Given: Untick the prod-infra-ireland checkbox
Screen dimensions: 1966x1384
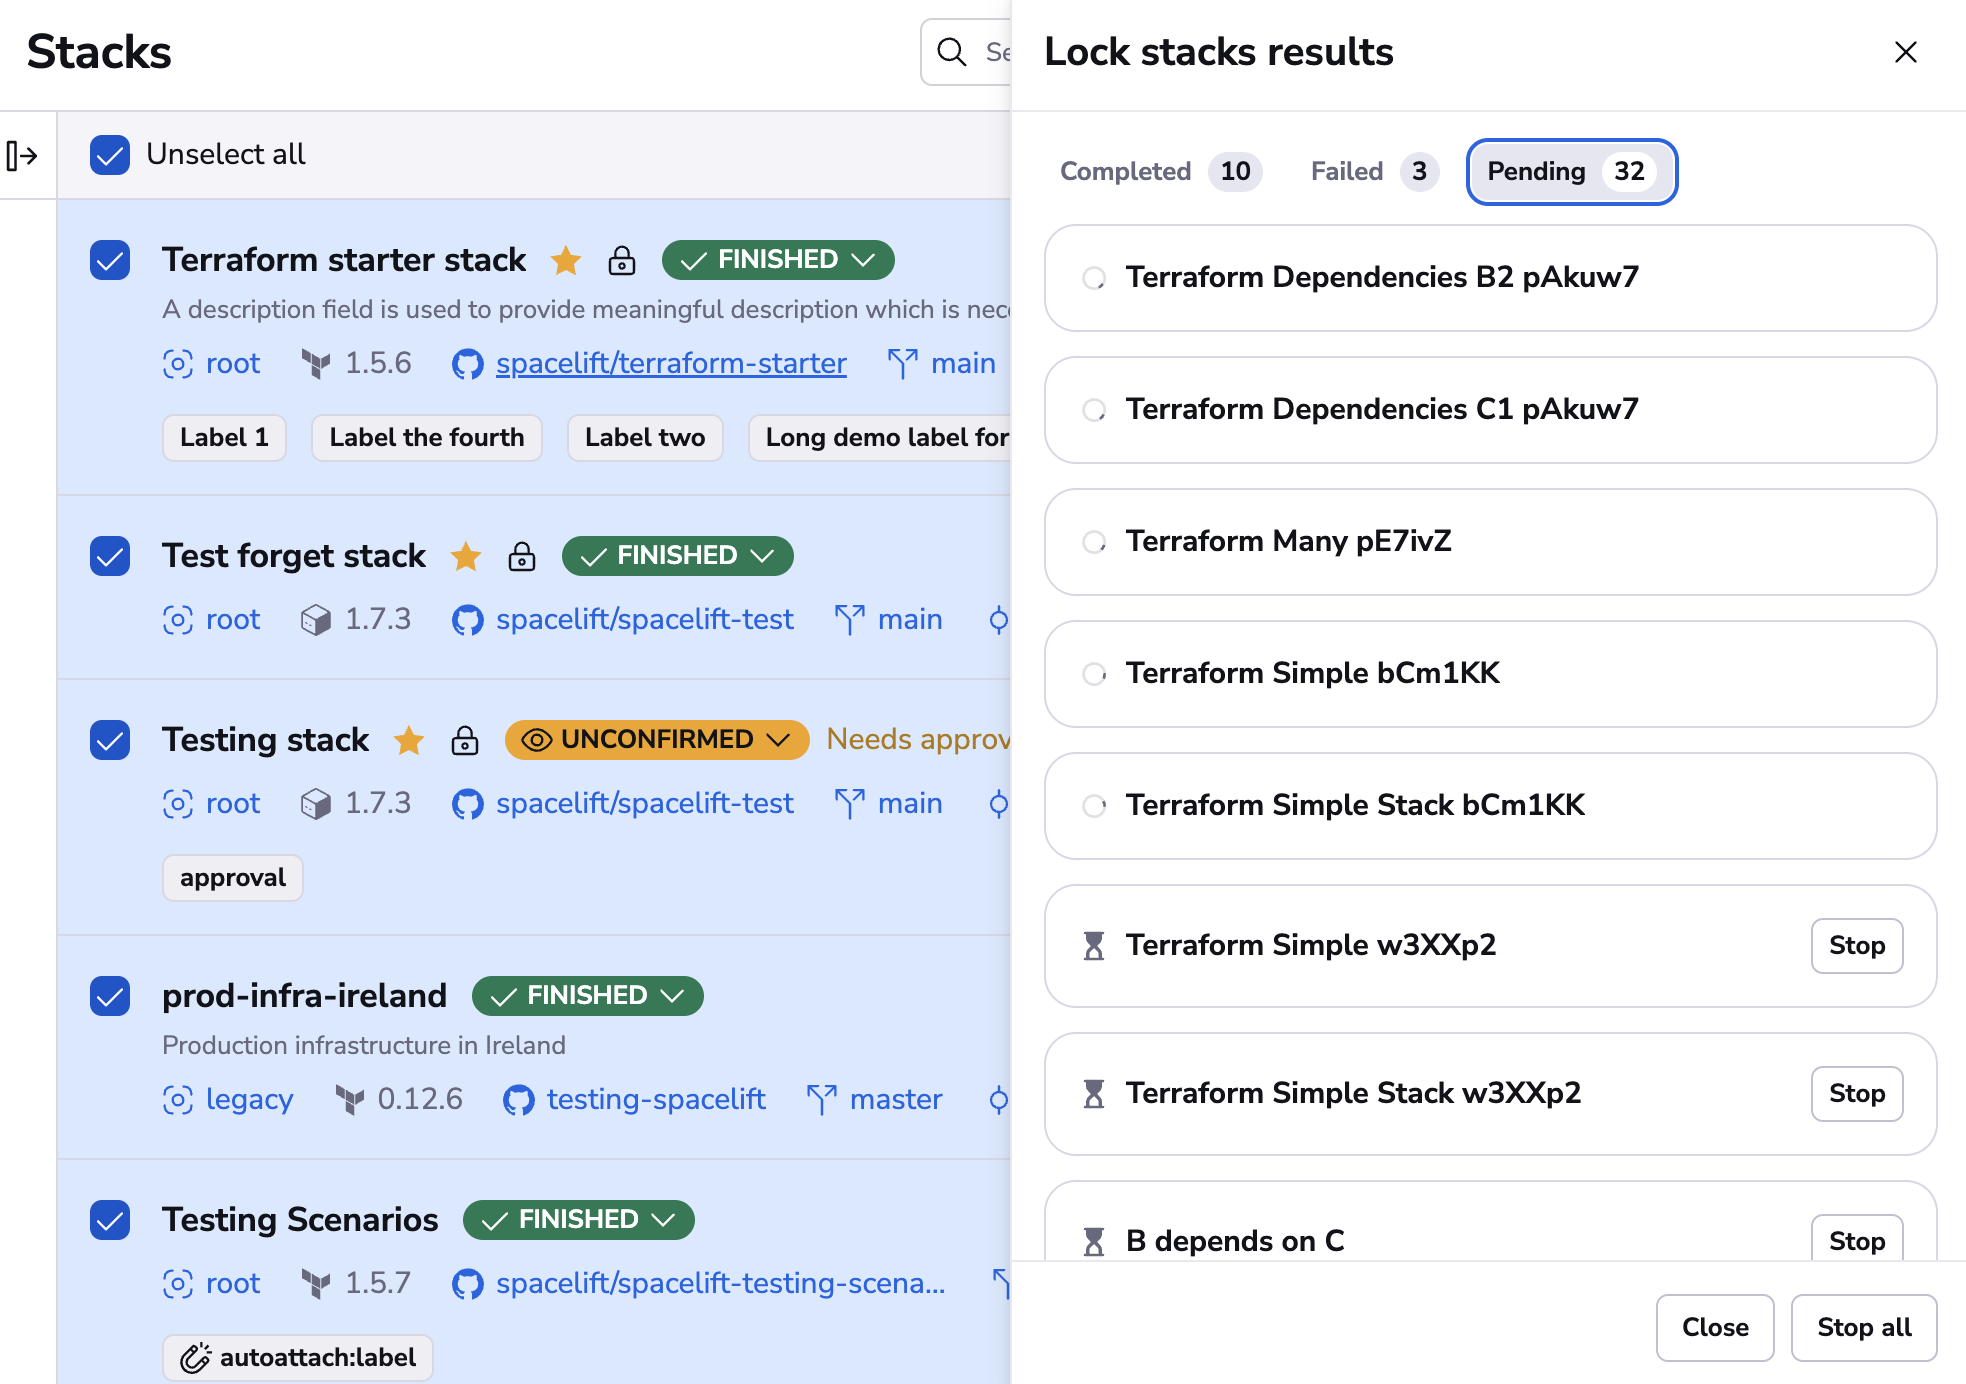Looking at the screenshot, I should click(110, 996).
